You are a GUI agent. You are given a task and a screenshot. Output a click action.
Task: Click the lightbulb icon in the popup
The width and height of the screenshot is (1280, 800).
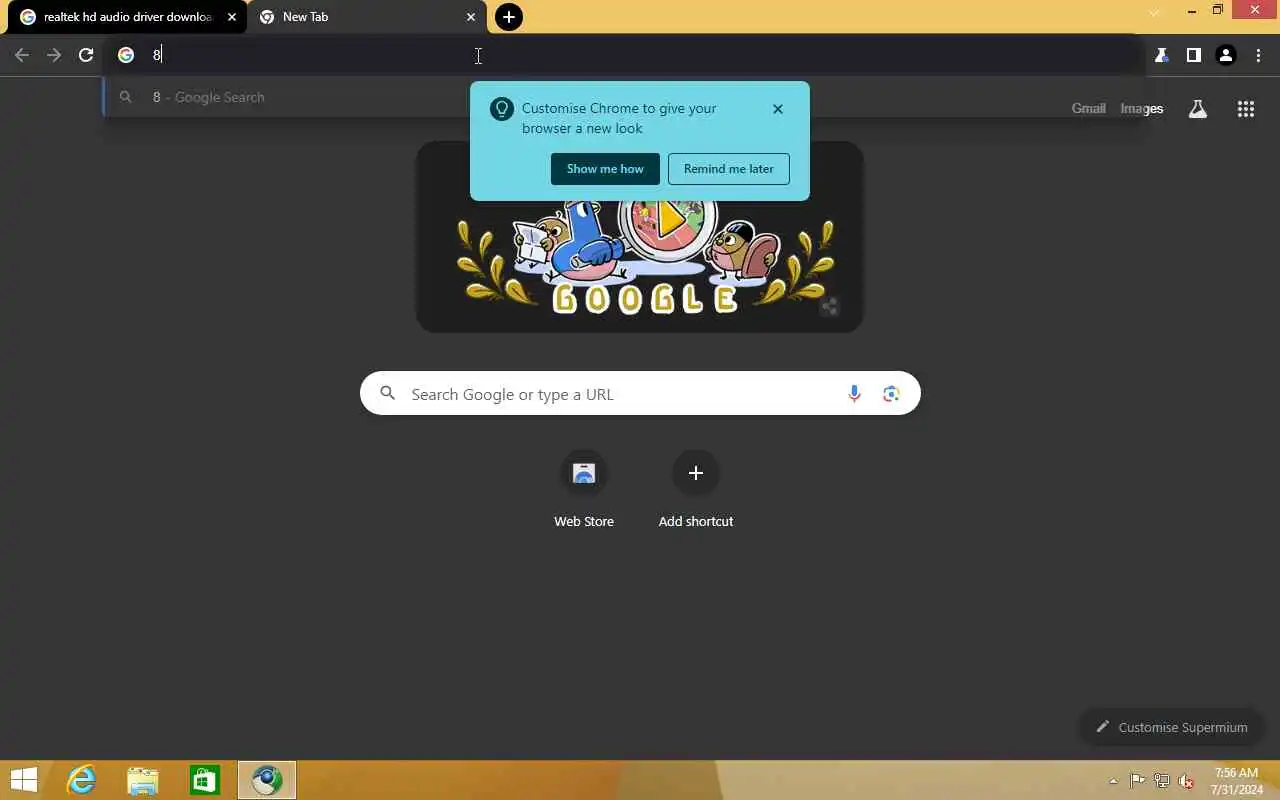coord(502,109)
